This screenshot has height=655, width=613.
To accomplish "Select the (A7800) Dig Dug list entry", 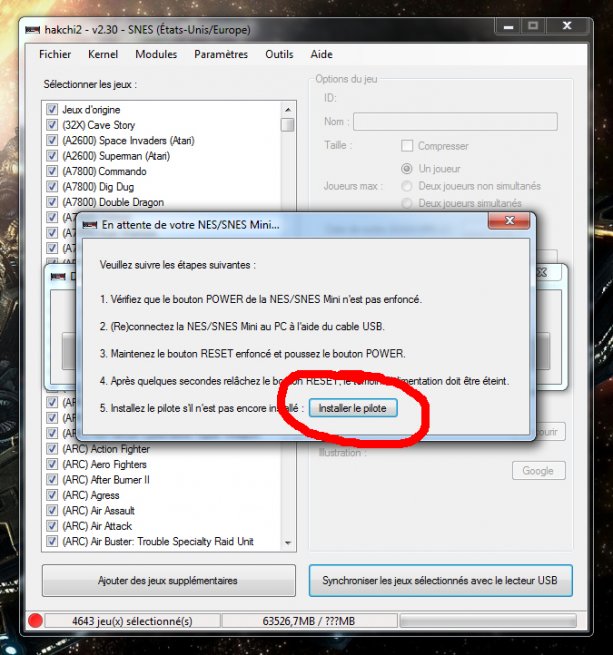I will [x=98, y=187].
